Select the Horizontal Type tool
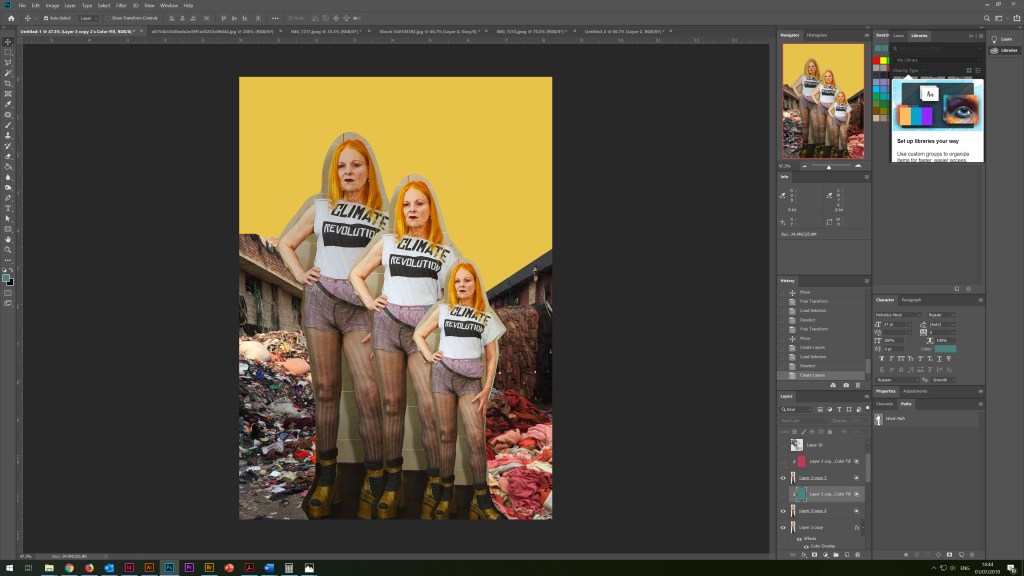Viewport: 1024px width, 576px height. (x=8, y=208)
